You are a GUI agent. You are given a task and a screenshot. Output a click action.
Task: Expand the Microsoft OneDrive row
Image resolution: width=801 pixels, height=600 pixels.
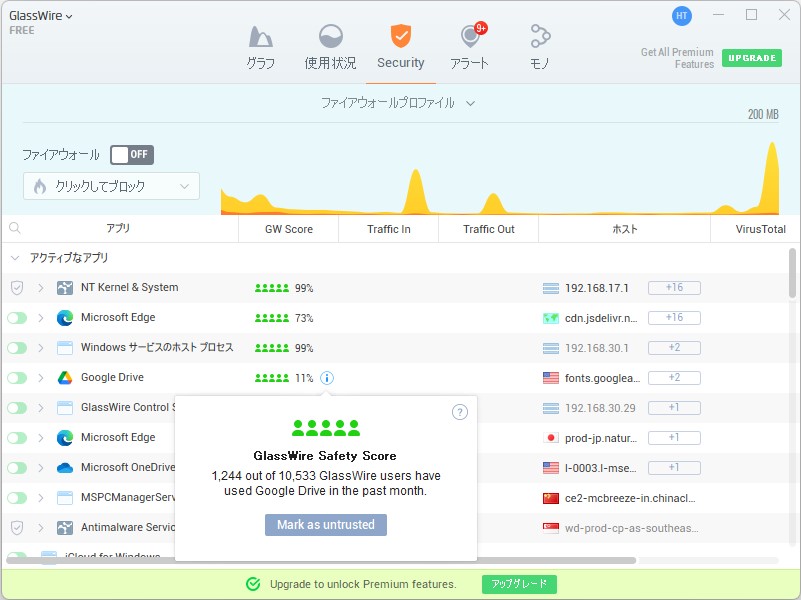pos(40,468)
